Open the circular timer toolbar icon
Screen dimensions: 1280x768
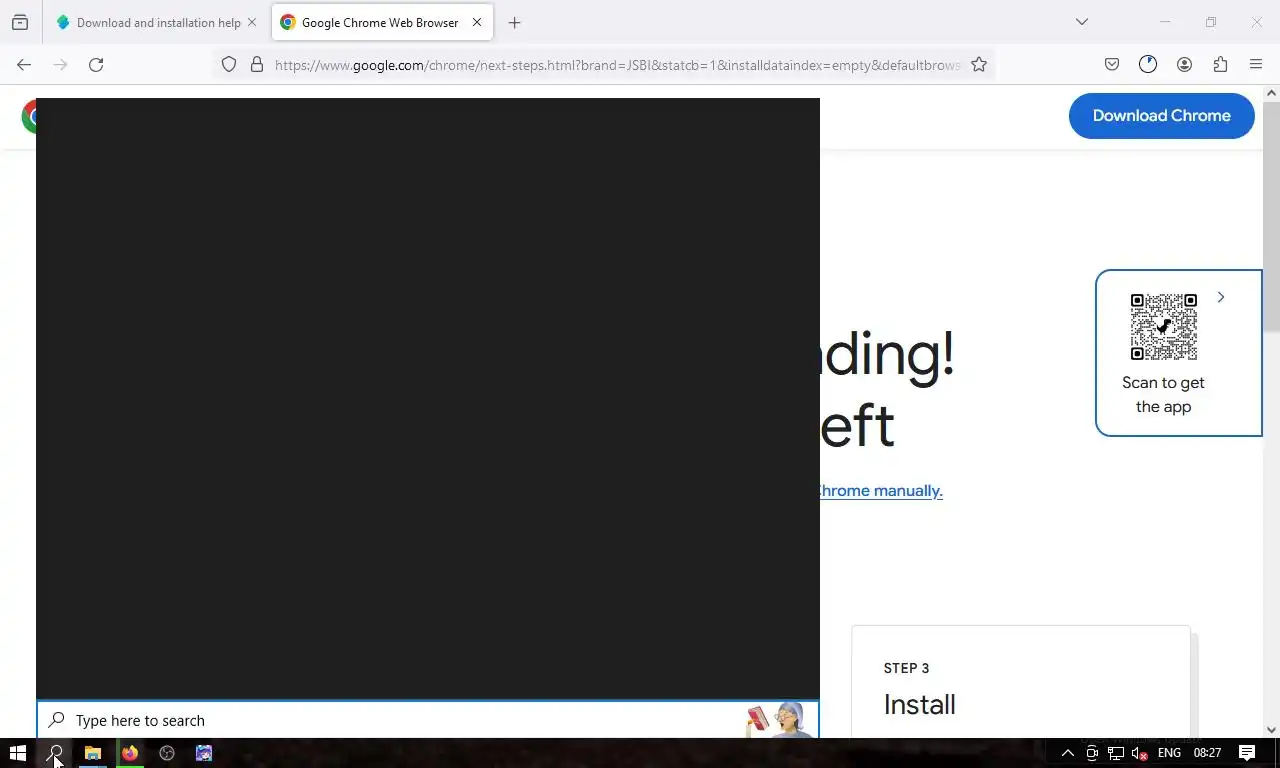[1148, 64]
